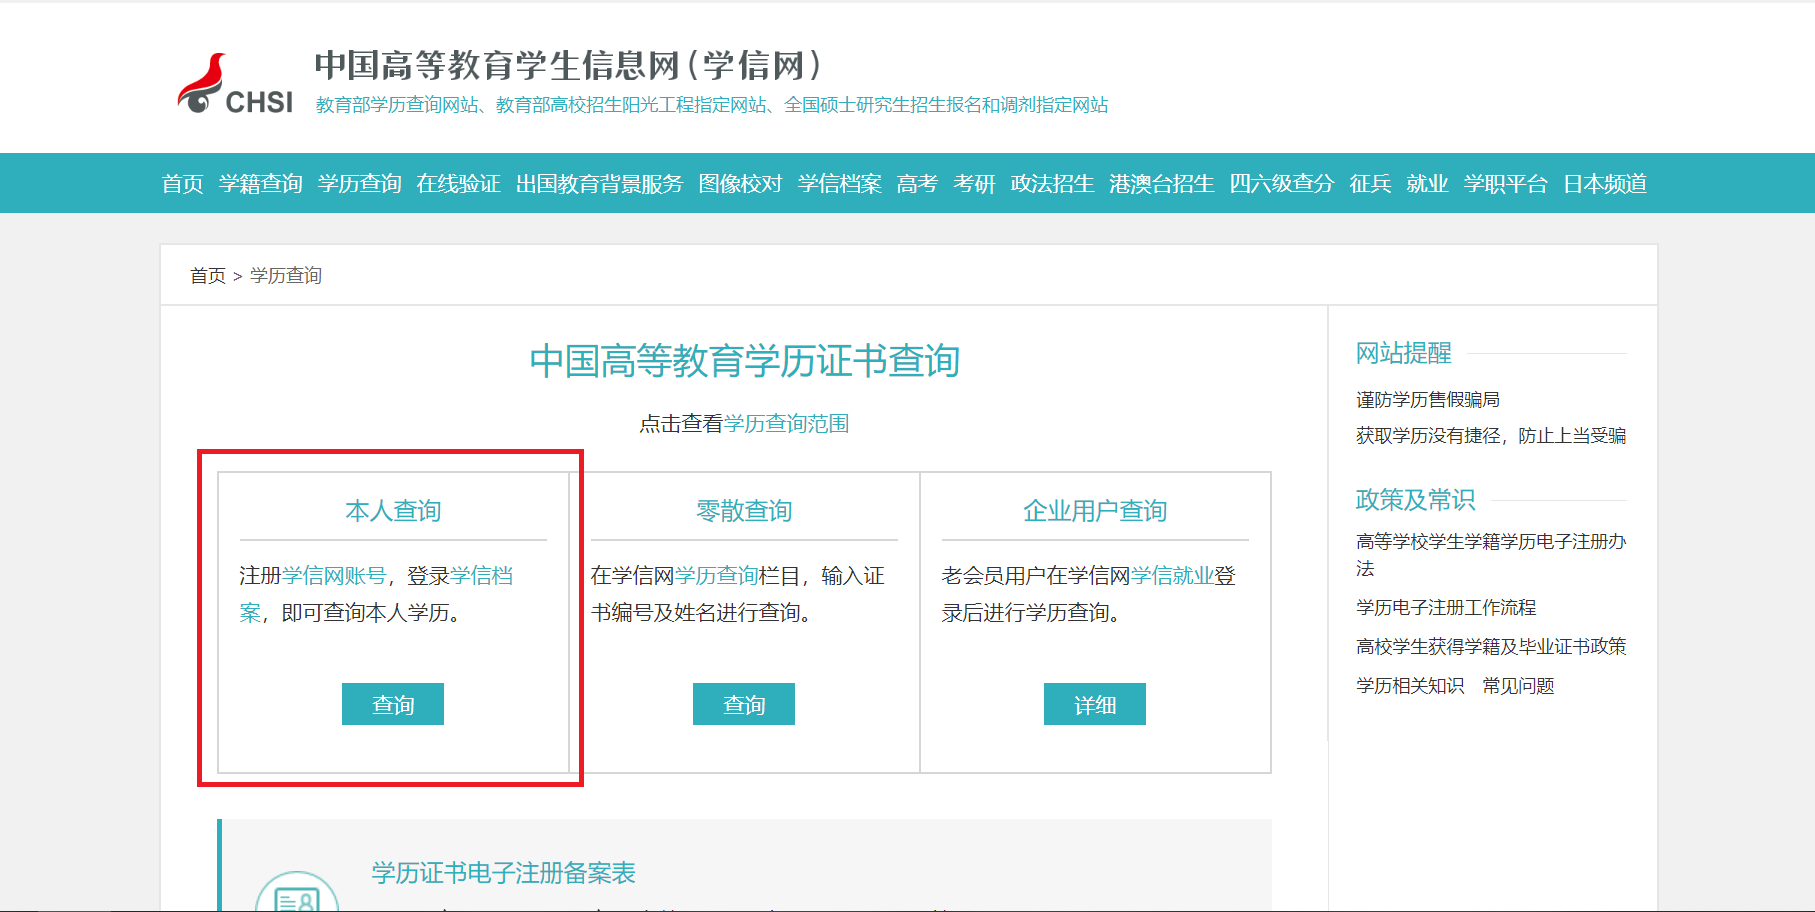Viewport: 1815px width, 912px height.
Task: Click 学历查询 in the breadcrumb
Action: pos(286,276)
